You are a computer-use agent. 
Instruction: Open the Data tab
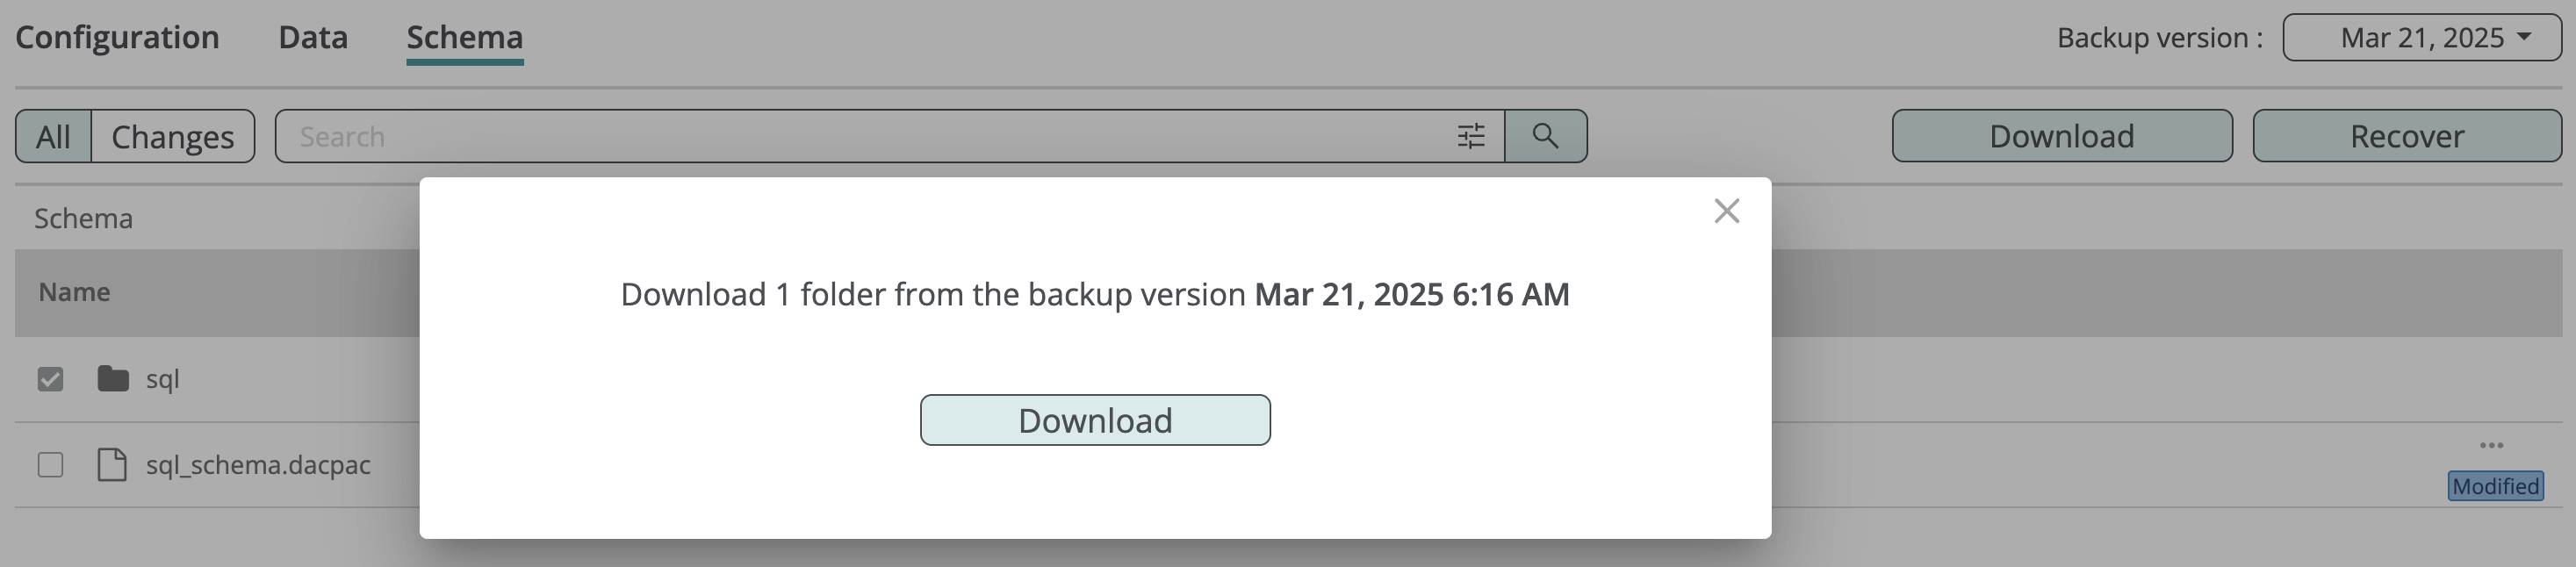(313, 38)
